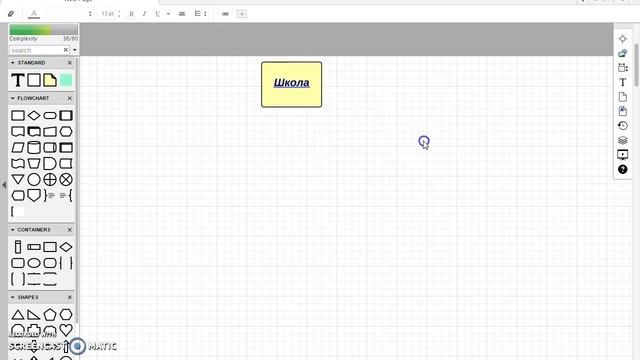Close the CONTAINERS shape library
640x360 pixels.
tap(69, 230)
